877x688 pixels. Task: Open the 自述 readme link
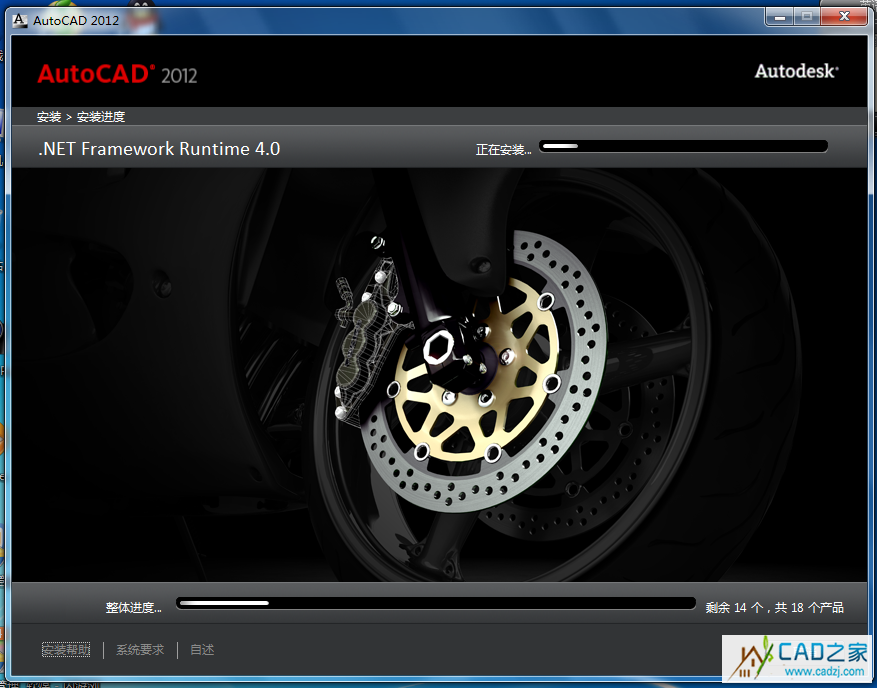pos(202,650)
